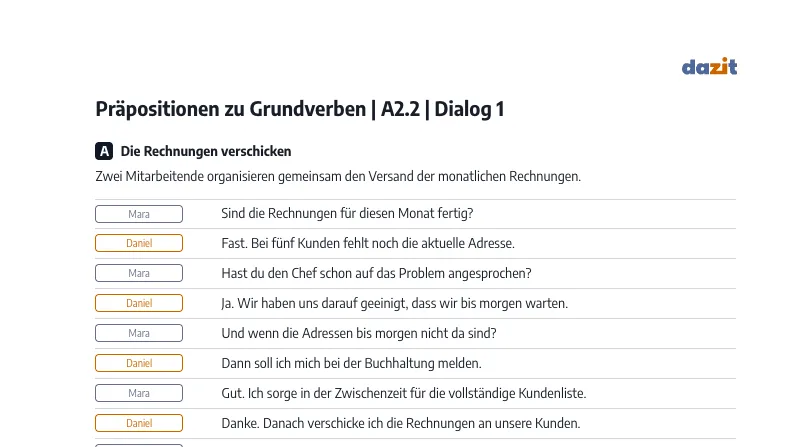Click Mara label next to 'Hast du den Chef'

point(139,273)
